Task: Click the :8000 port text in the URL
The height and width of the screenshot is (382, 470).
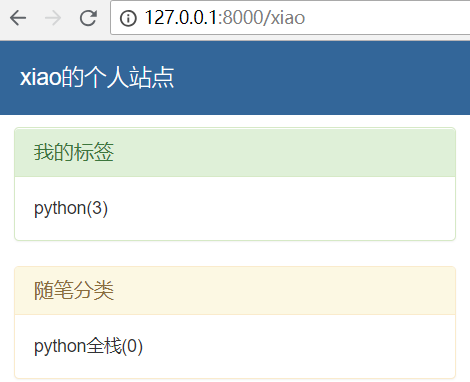Action: tap(240, 17)
